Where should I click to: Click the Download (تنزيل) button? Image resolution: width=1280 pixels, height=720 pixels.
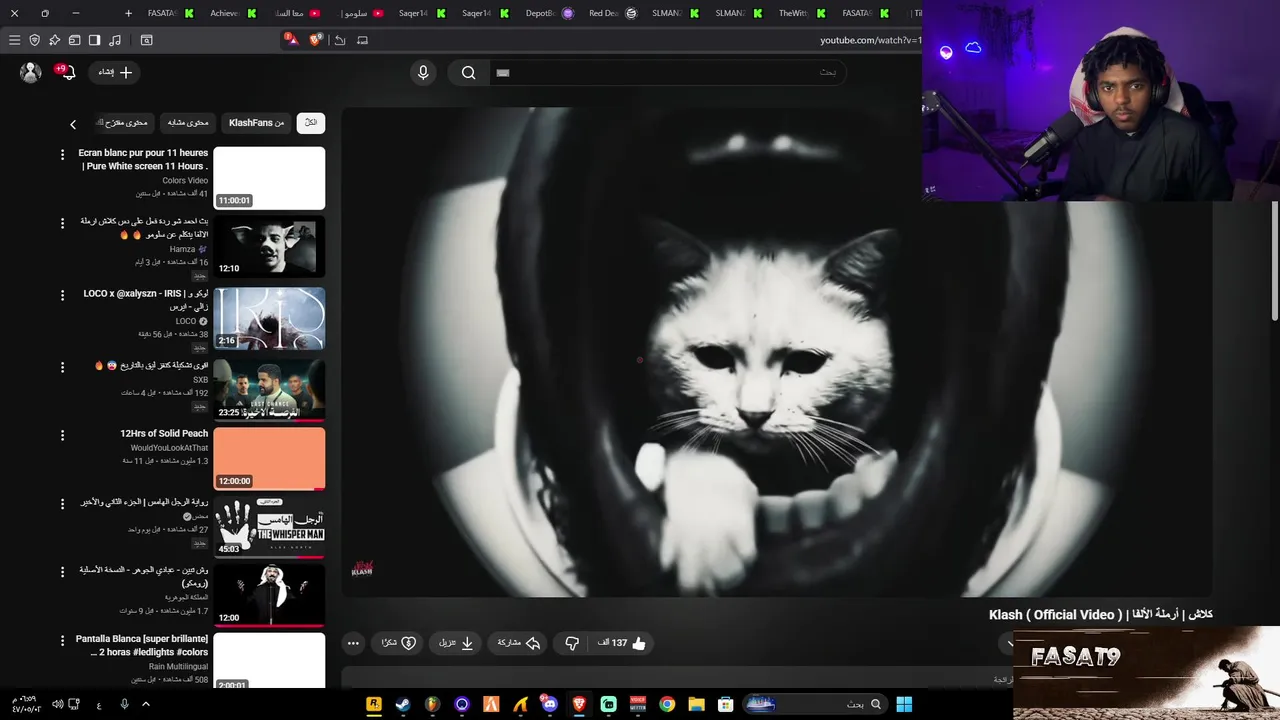pos(456,643)
